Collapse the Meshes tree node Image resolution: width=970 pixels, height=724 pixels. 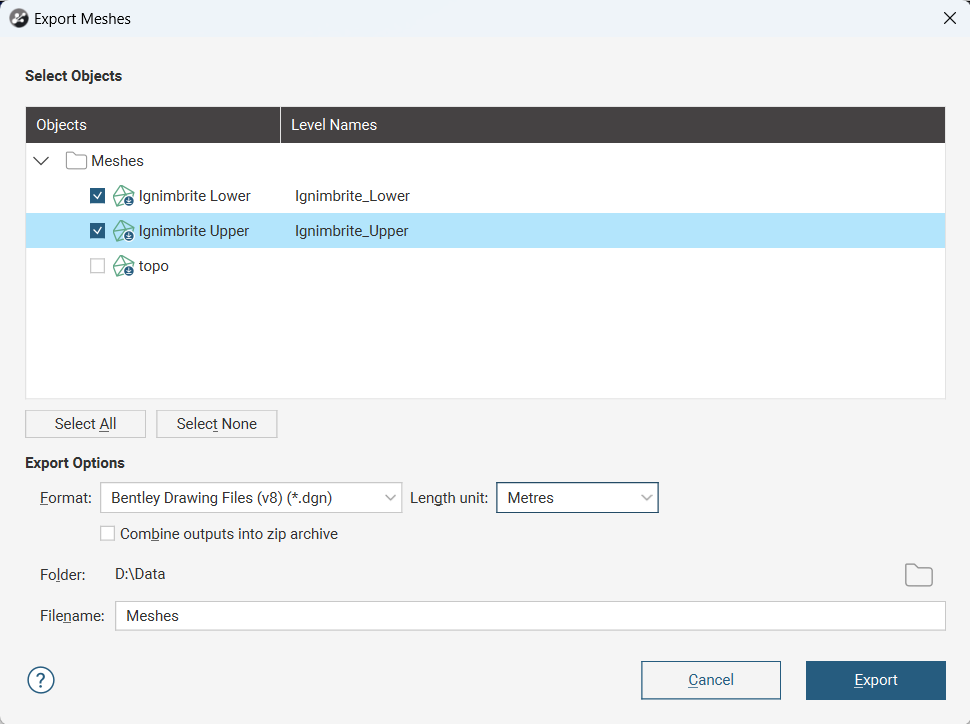point(42,161)
